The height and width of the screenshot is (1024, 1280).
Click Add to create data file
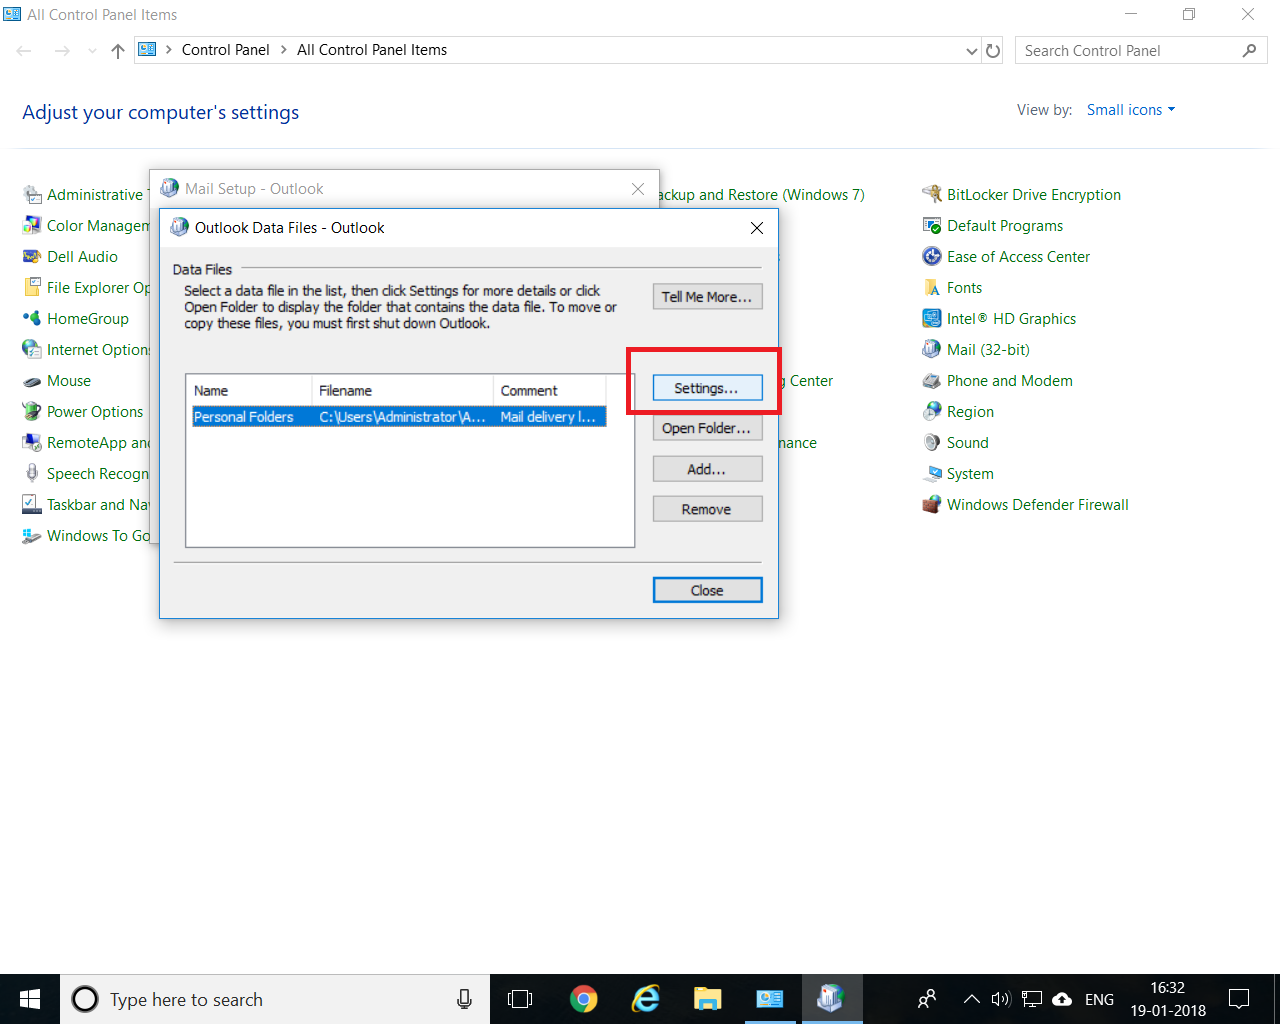pyautogui.click(x=707, y=469)
